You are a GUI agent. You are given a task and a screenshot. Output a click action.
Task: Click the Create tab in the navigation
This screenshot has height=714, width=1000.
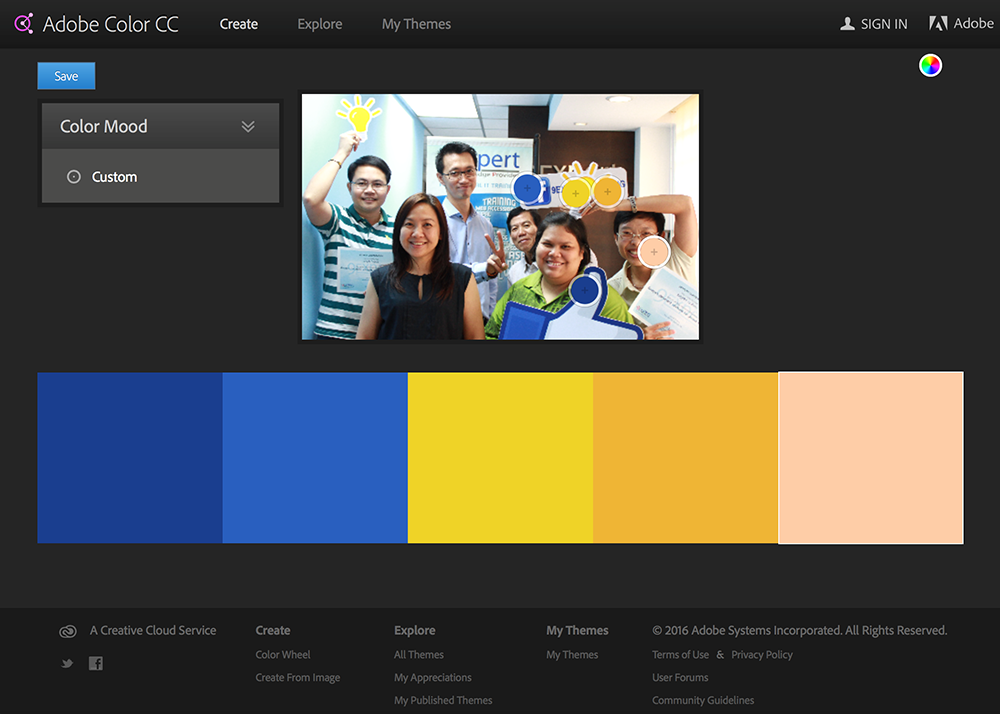click(238, 23)
